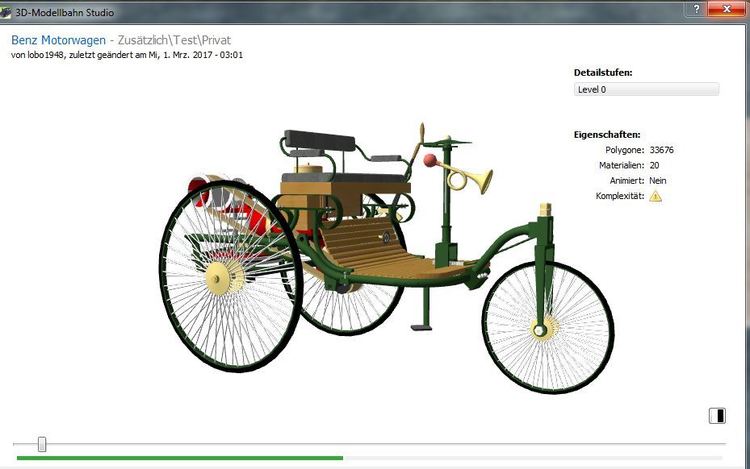
Task: Click the Polygone label
Action: [625, 150]
